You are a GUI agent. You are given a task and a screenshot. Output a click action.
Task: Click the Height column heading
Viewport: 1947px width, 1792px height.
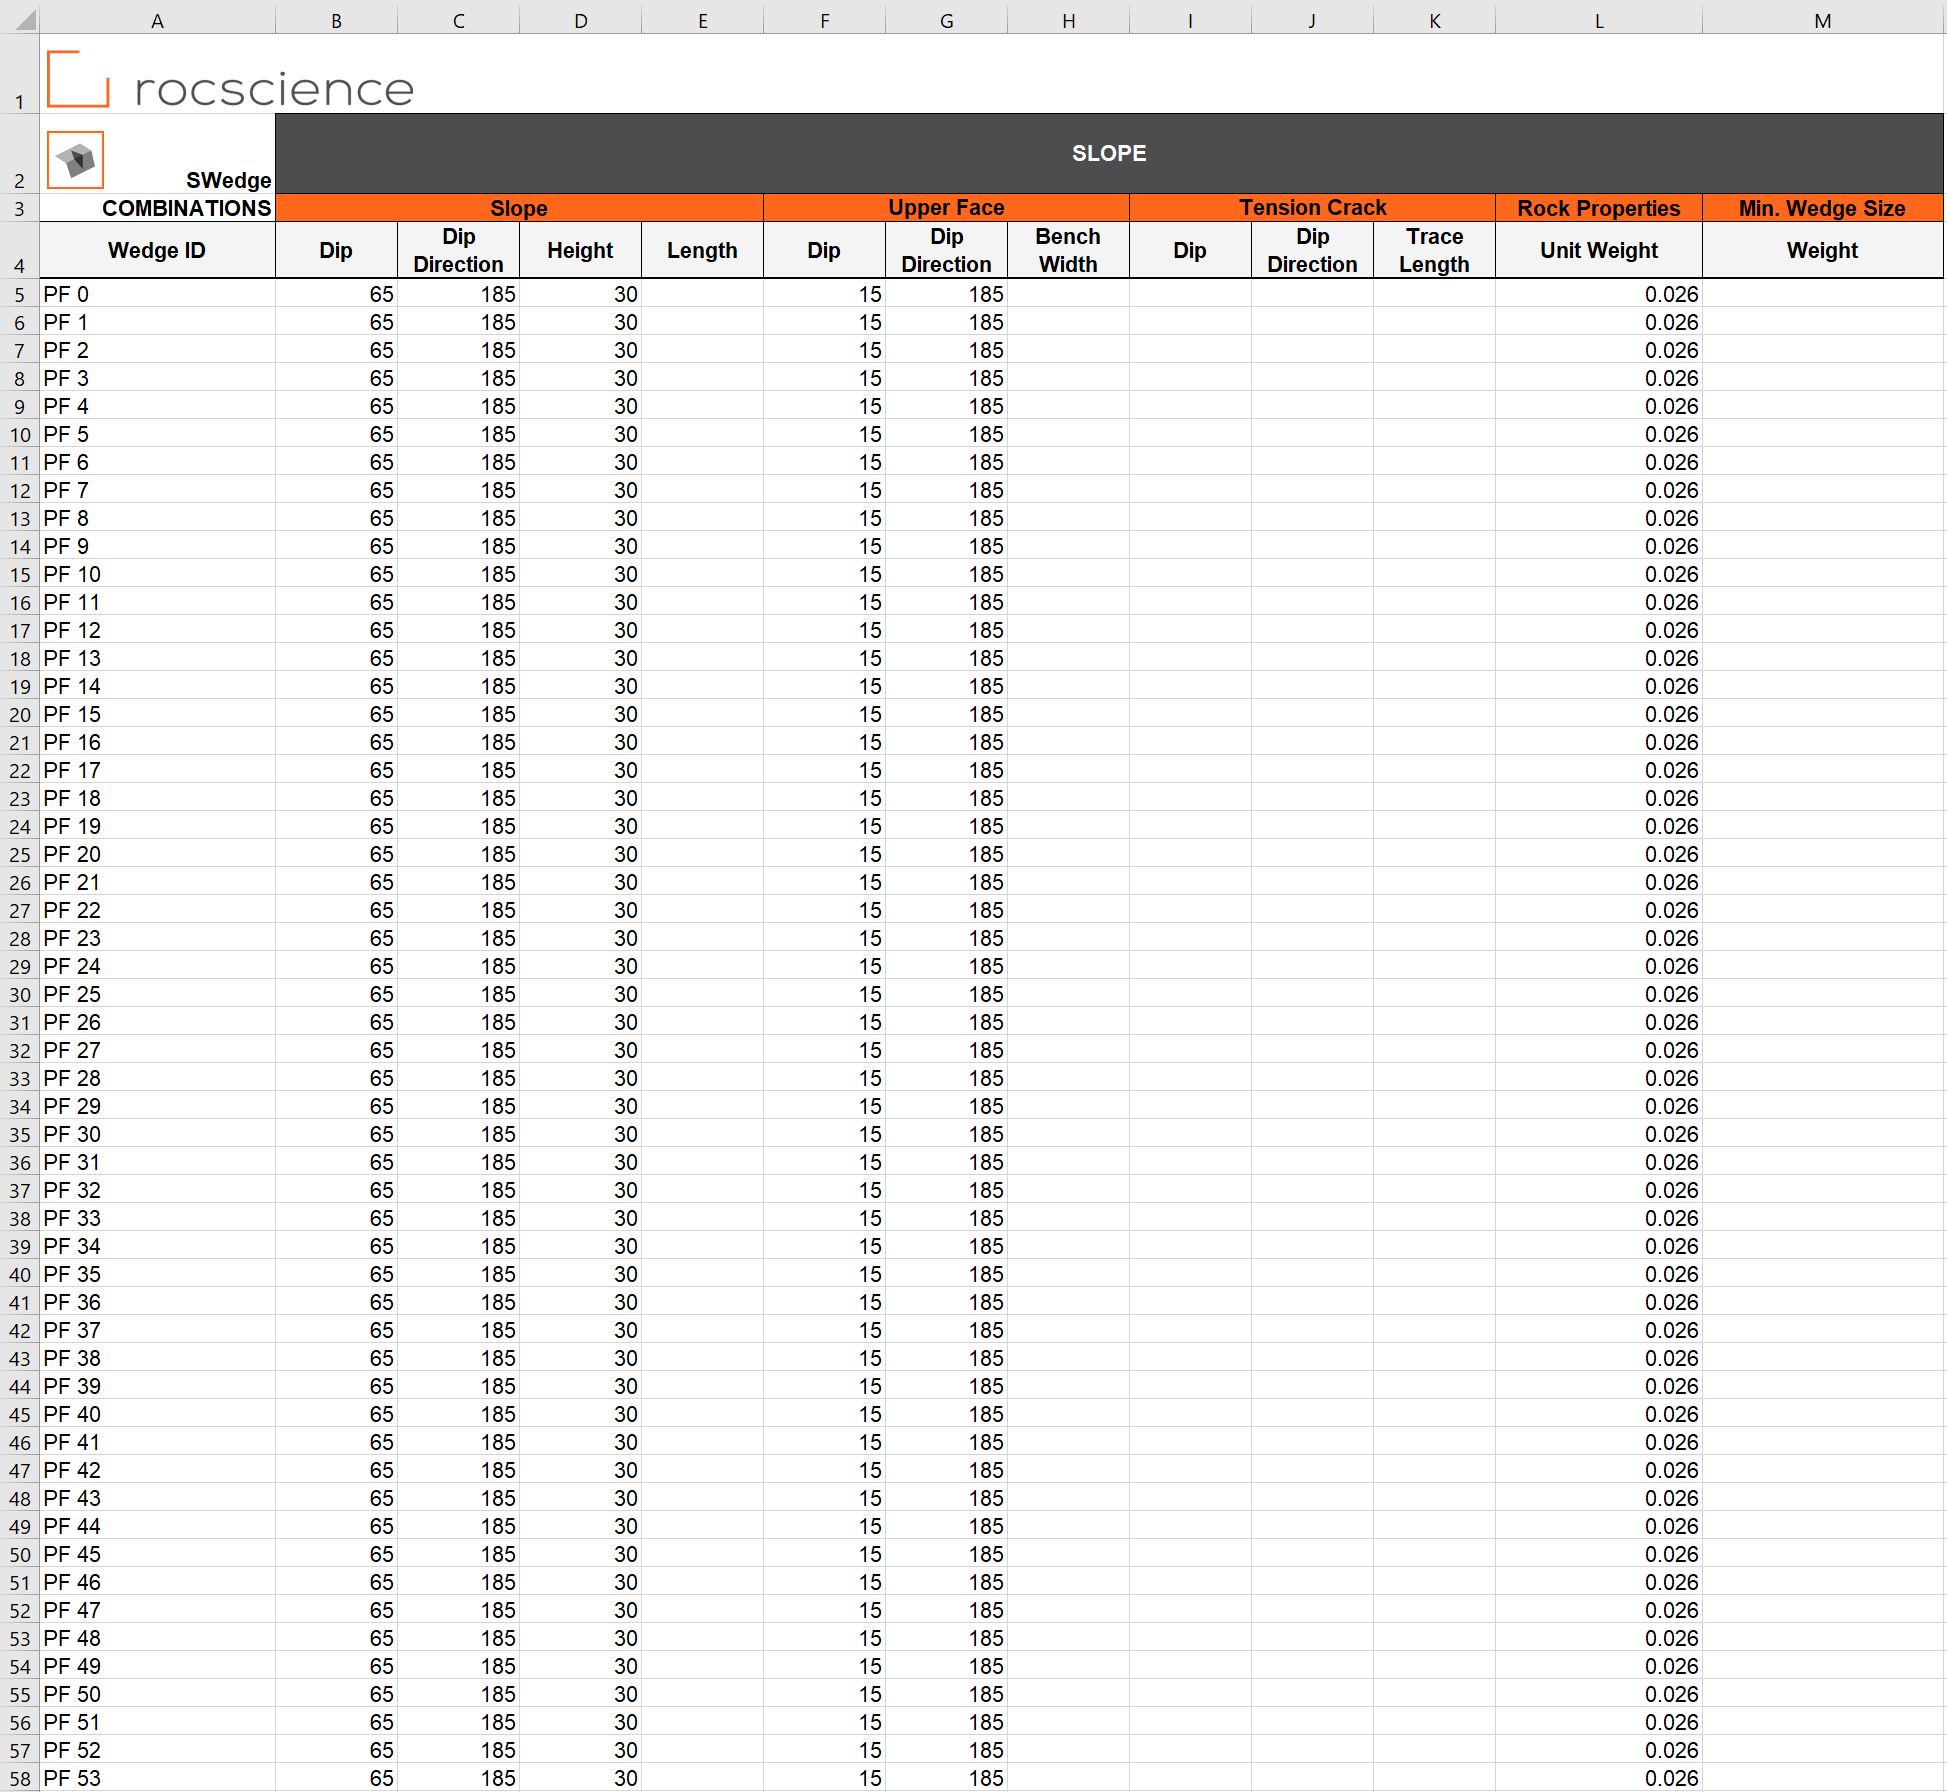(x=580, y=250)
